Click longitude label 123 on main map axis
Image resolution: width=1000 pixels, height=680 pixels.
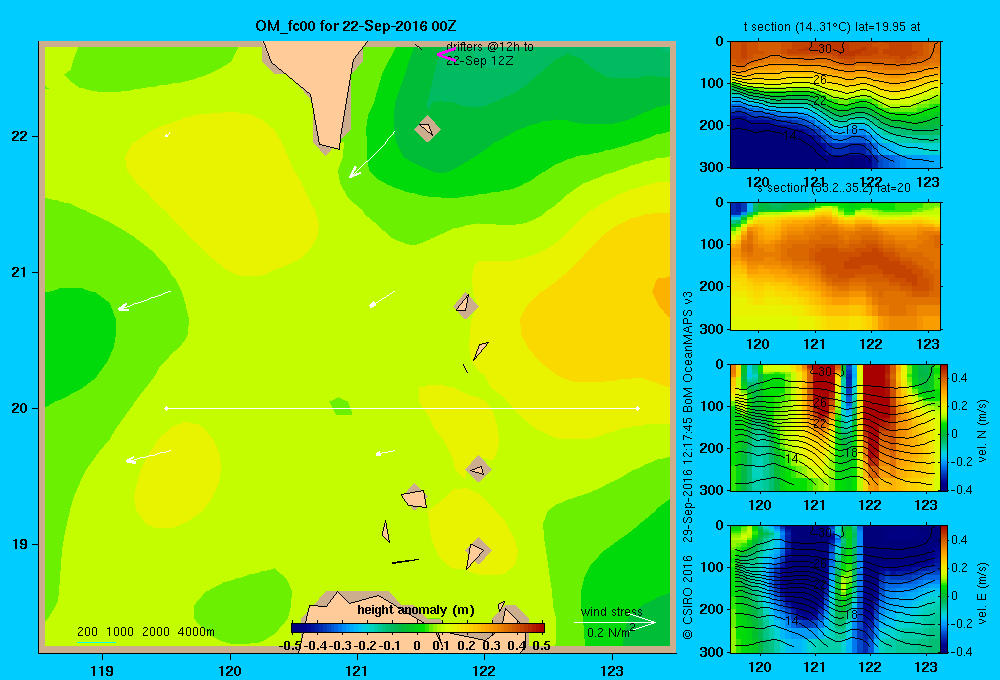[612, 670]
